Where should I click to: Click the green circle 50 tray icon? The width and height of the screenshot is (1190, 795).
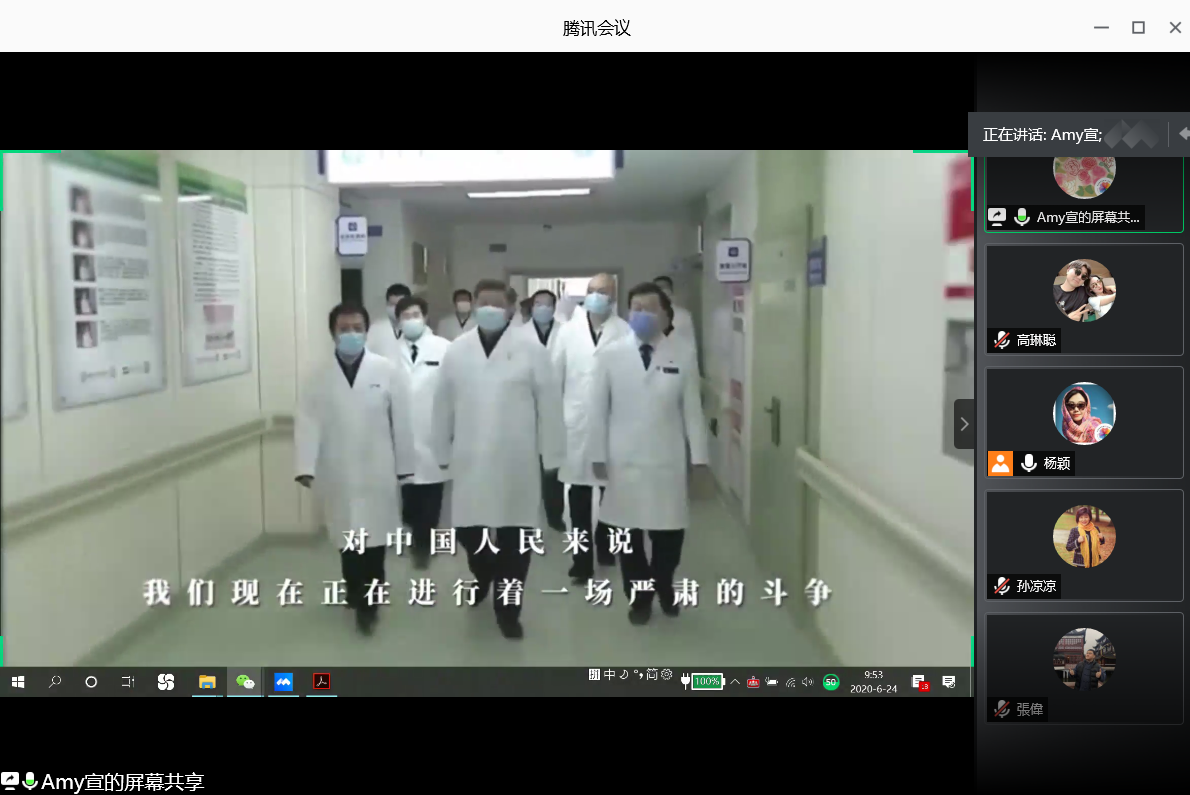click(x=831, y=682)
